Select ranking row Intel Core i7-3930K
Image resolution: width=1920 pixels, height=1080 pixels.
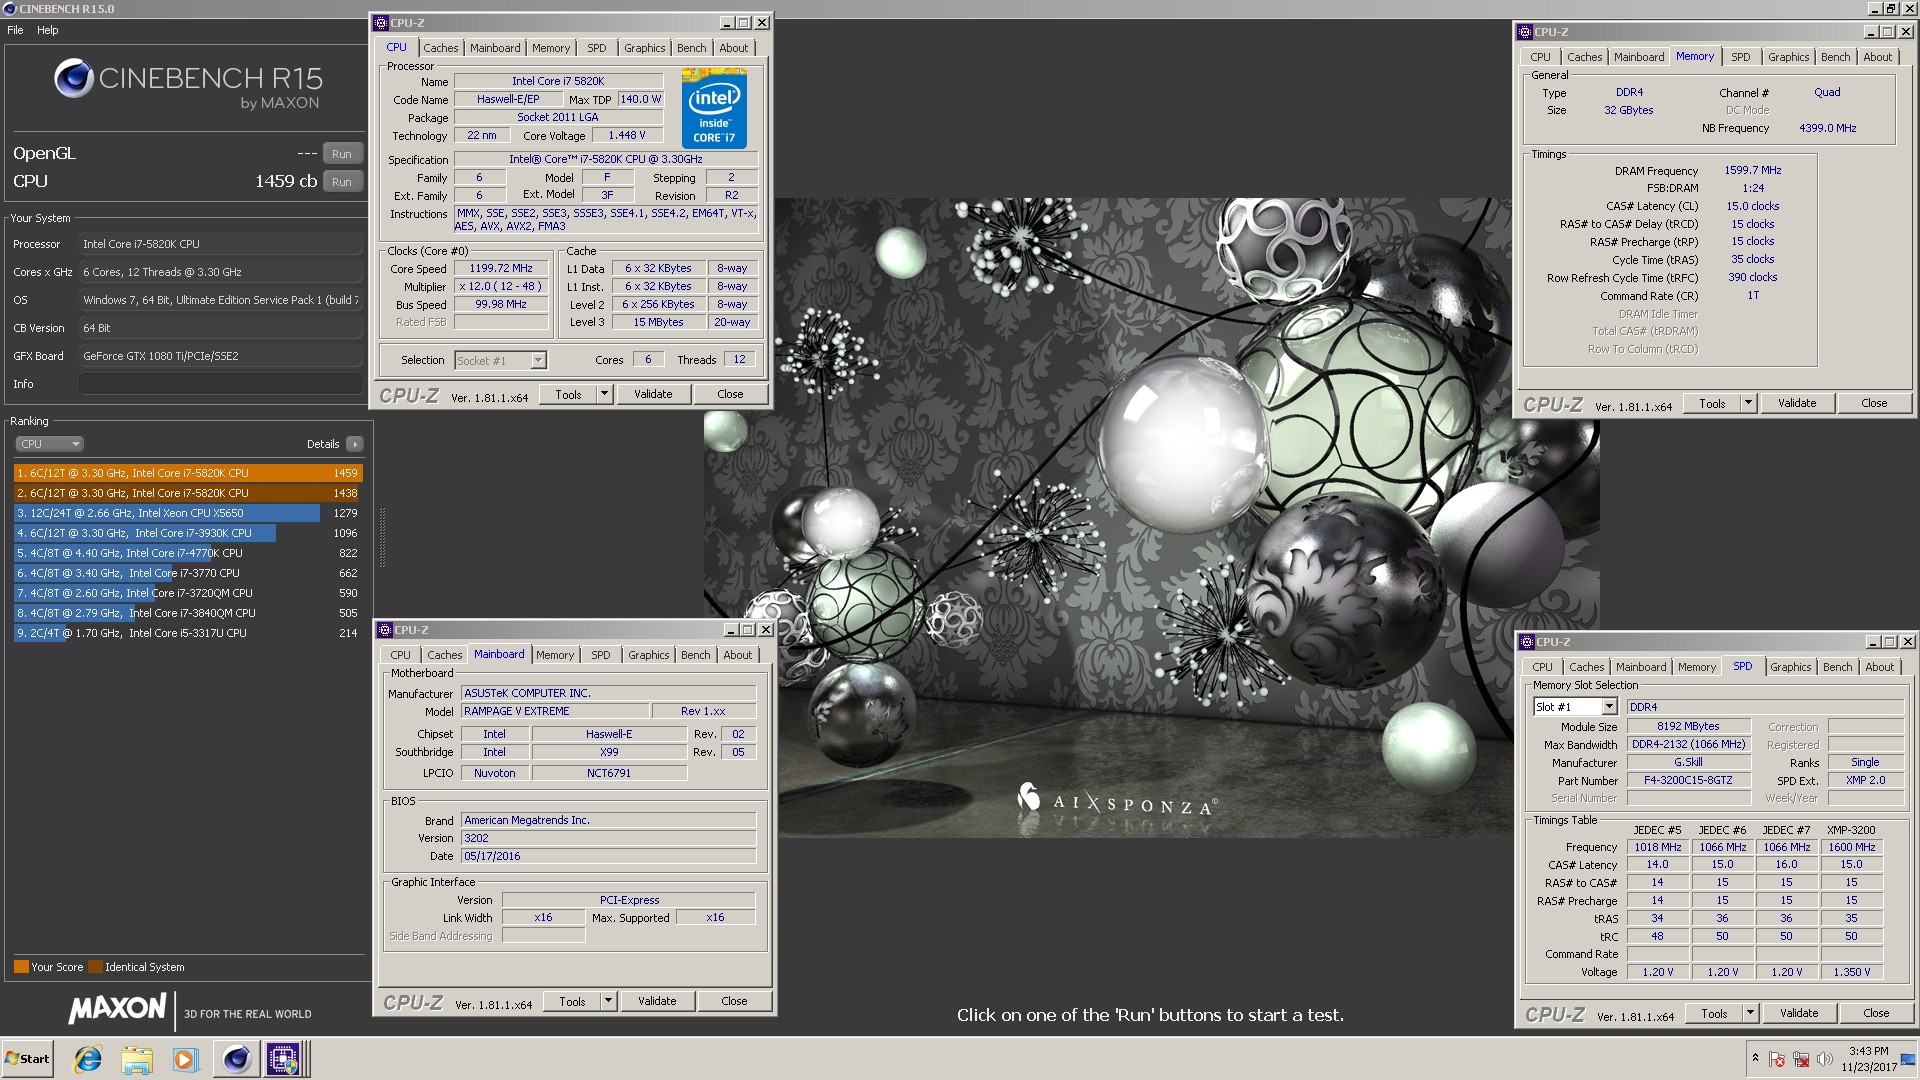(188, 533)
